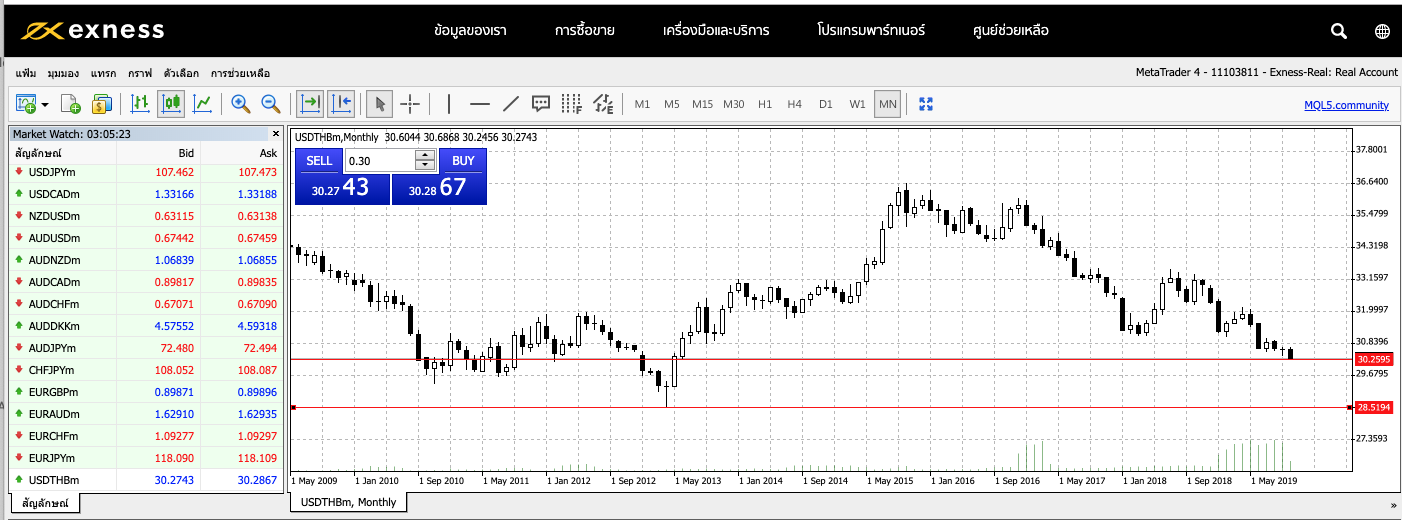This screenshot has height=520, width=1402.
Task: Select USDJPYm in Market Watch
Action: click(x=146, y=172)
